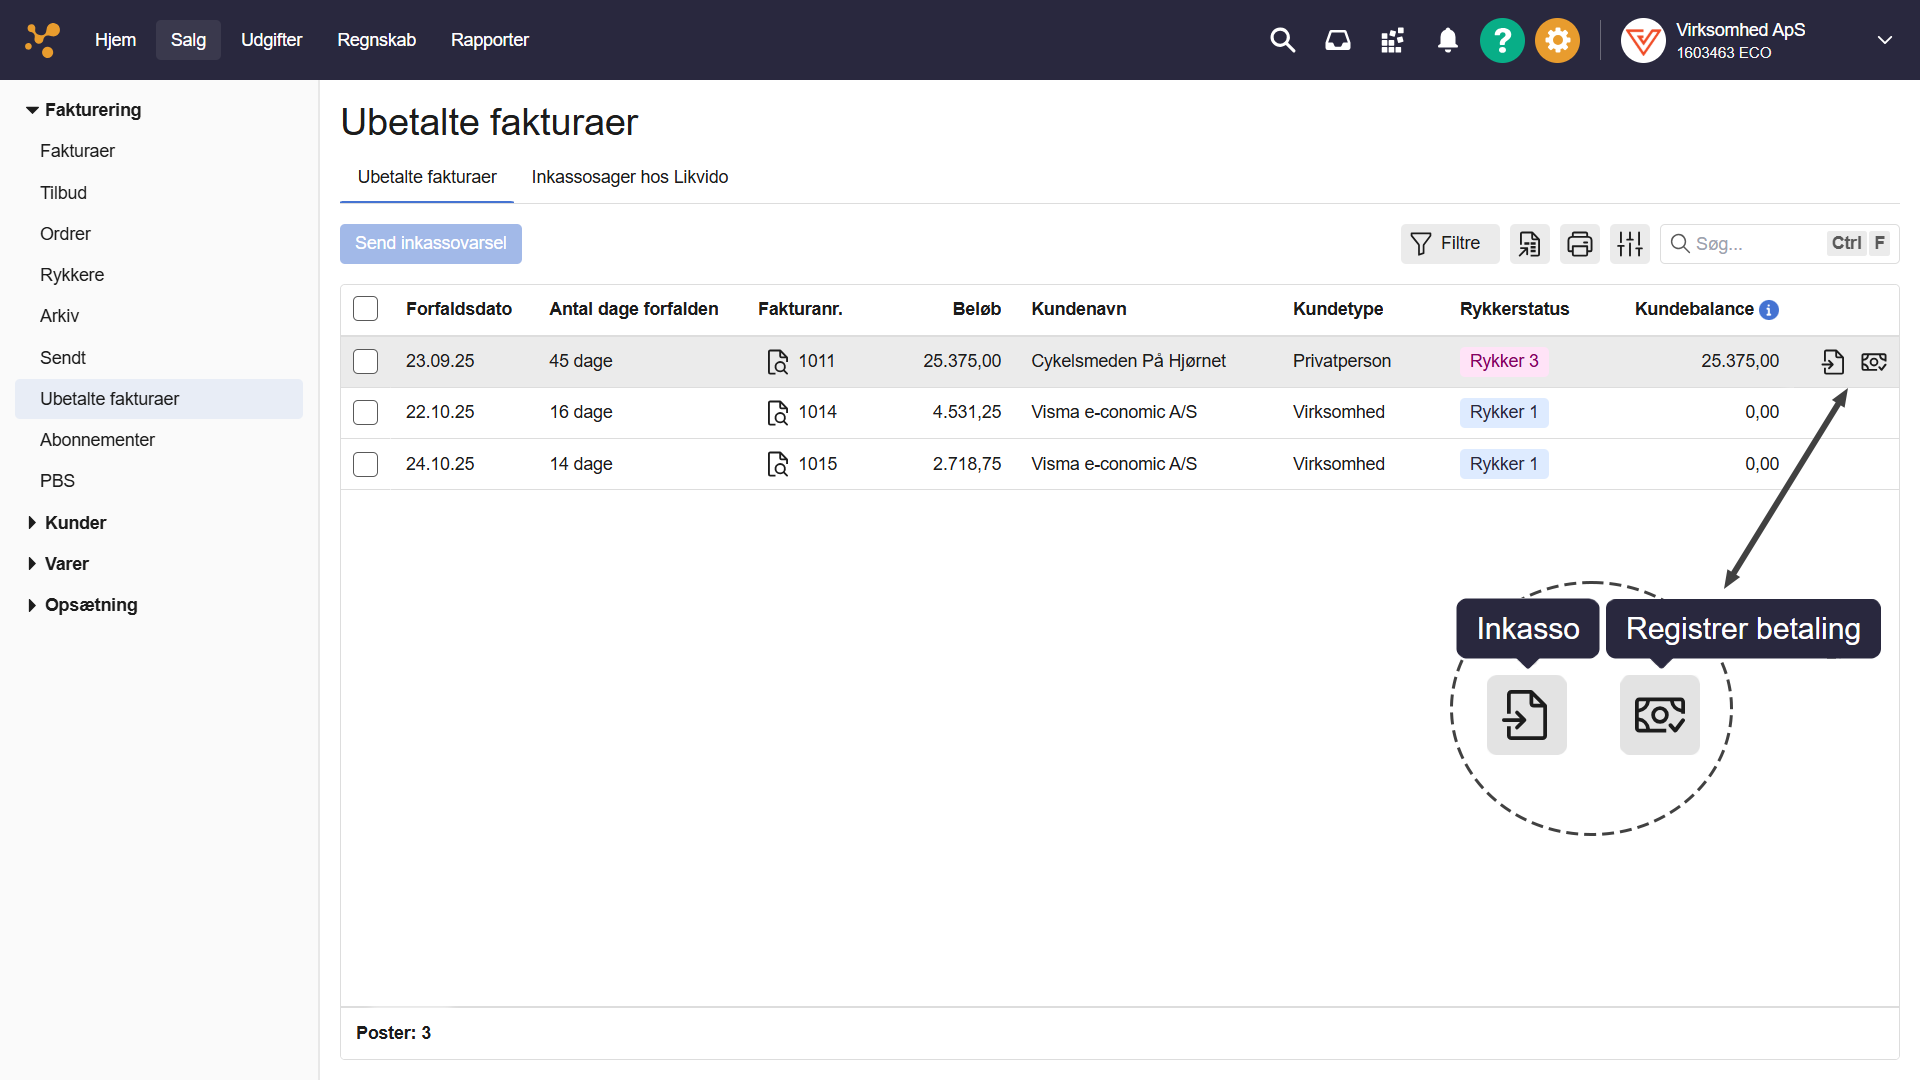Image resolution: width=1920 pixels, height=1080 pixels.
Task: Preview invoice 1014 document icon
Action: [x=777, y=413]
